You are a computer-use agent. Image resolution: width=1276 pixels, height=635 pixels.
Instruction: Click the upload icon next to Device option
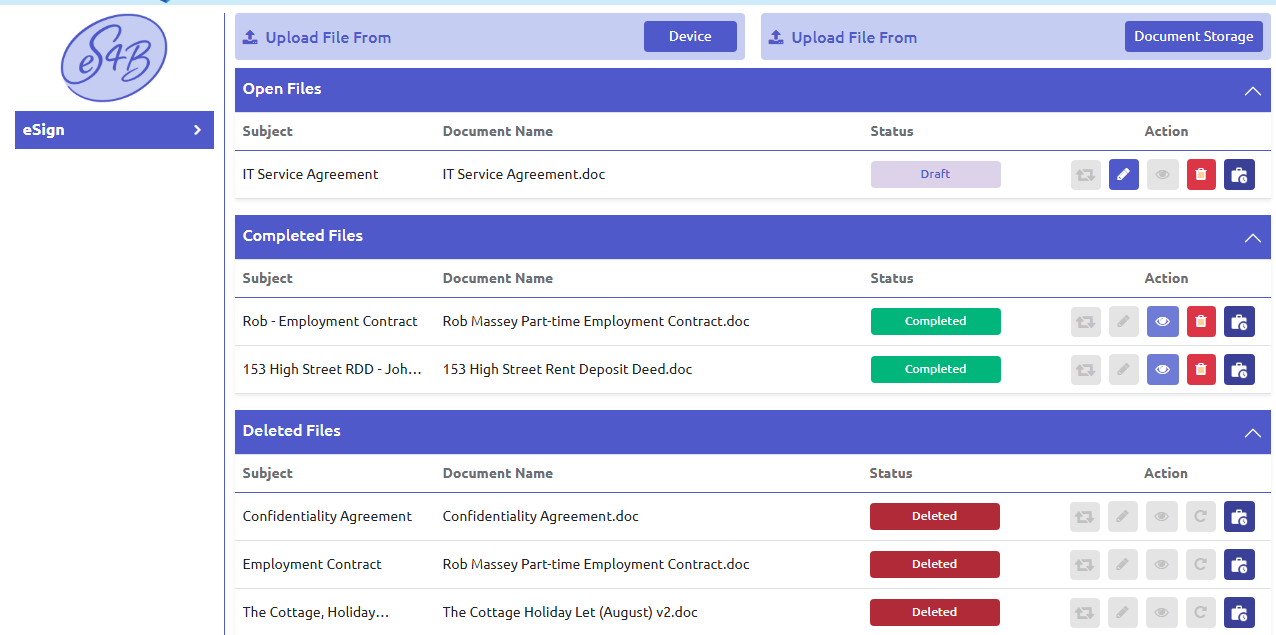click(x=249, y=36)
